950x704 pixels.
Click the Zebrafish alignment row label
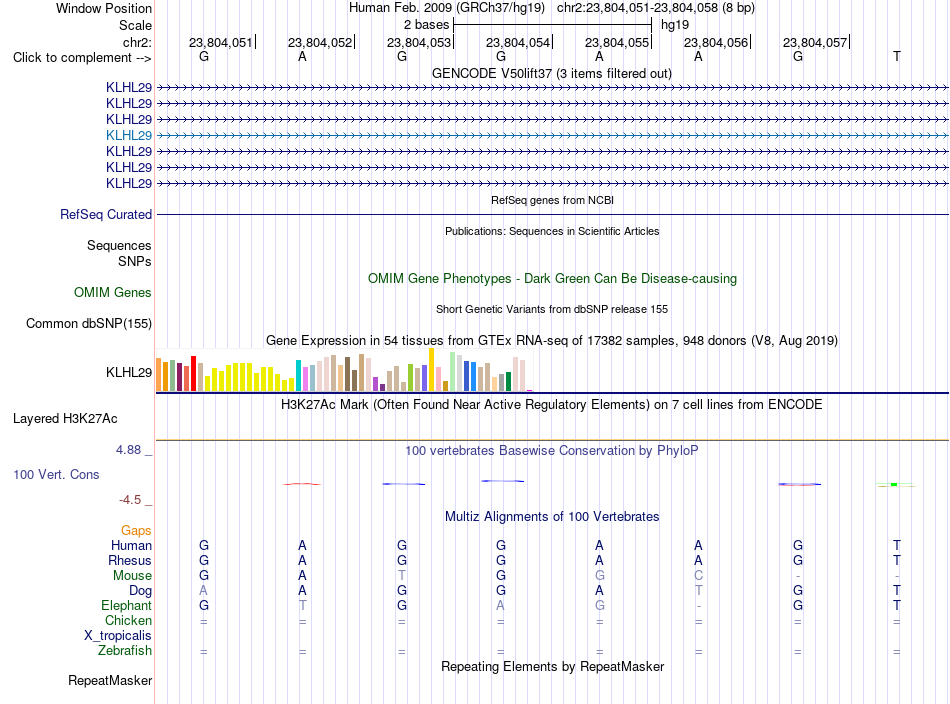(x=125, y=651)
